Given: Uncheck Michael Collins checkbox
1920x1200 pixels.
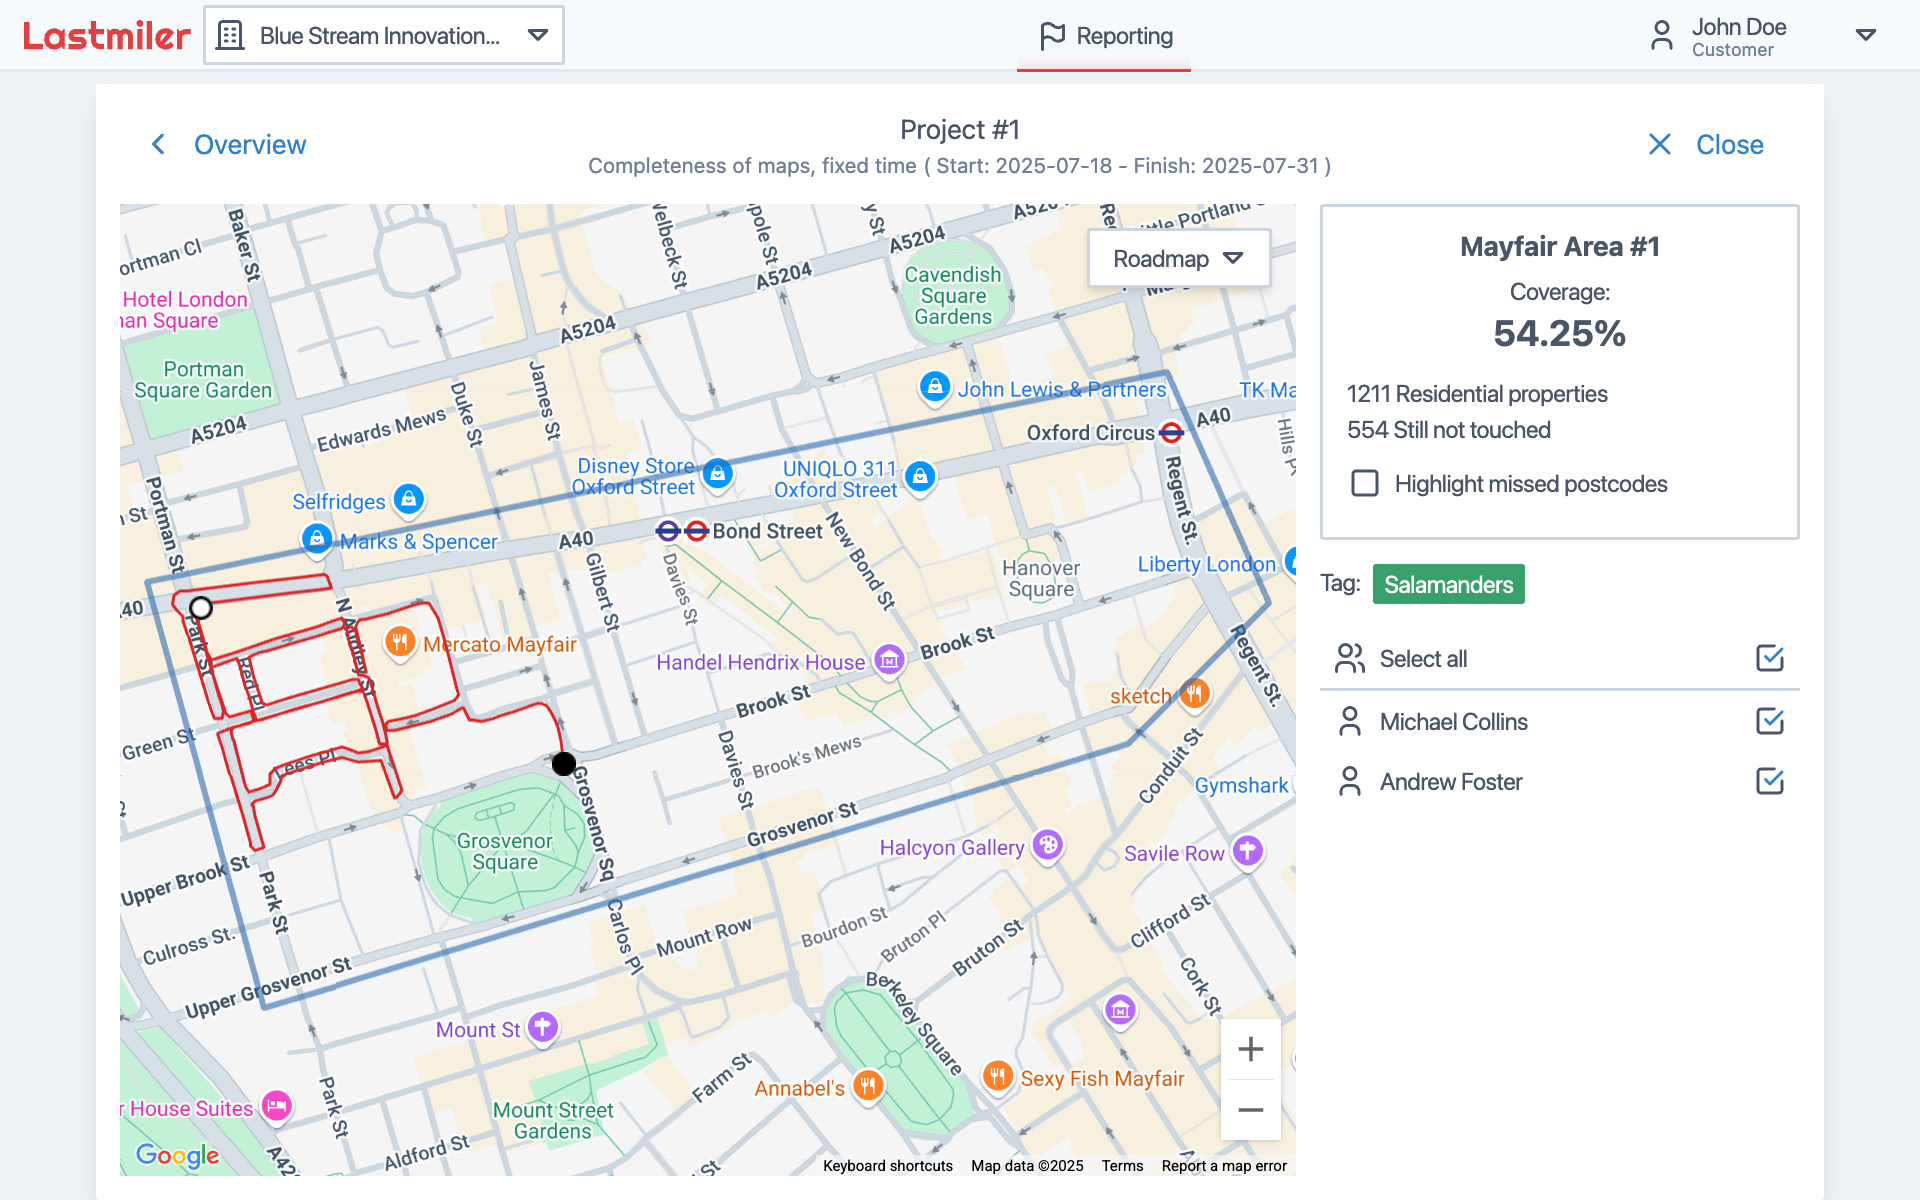Looking at the screenshot, I should [x=1769, y=721].
